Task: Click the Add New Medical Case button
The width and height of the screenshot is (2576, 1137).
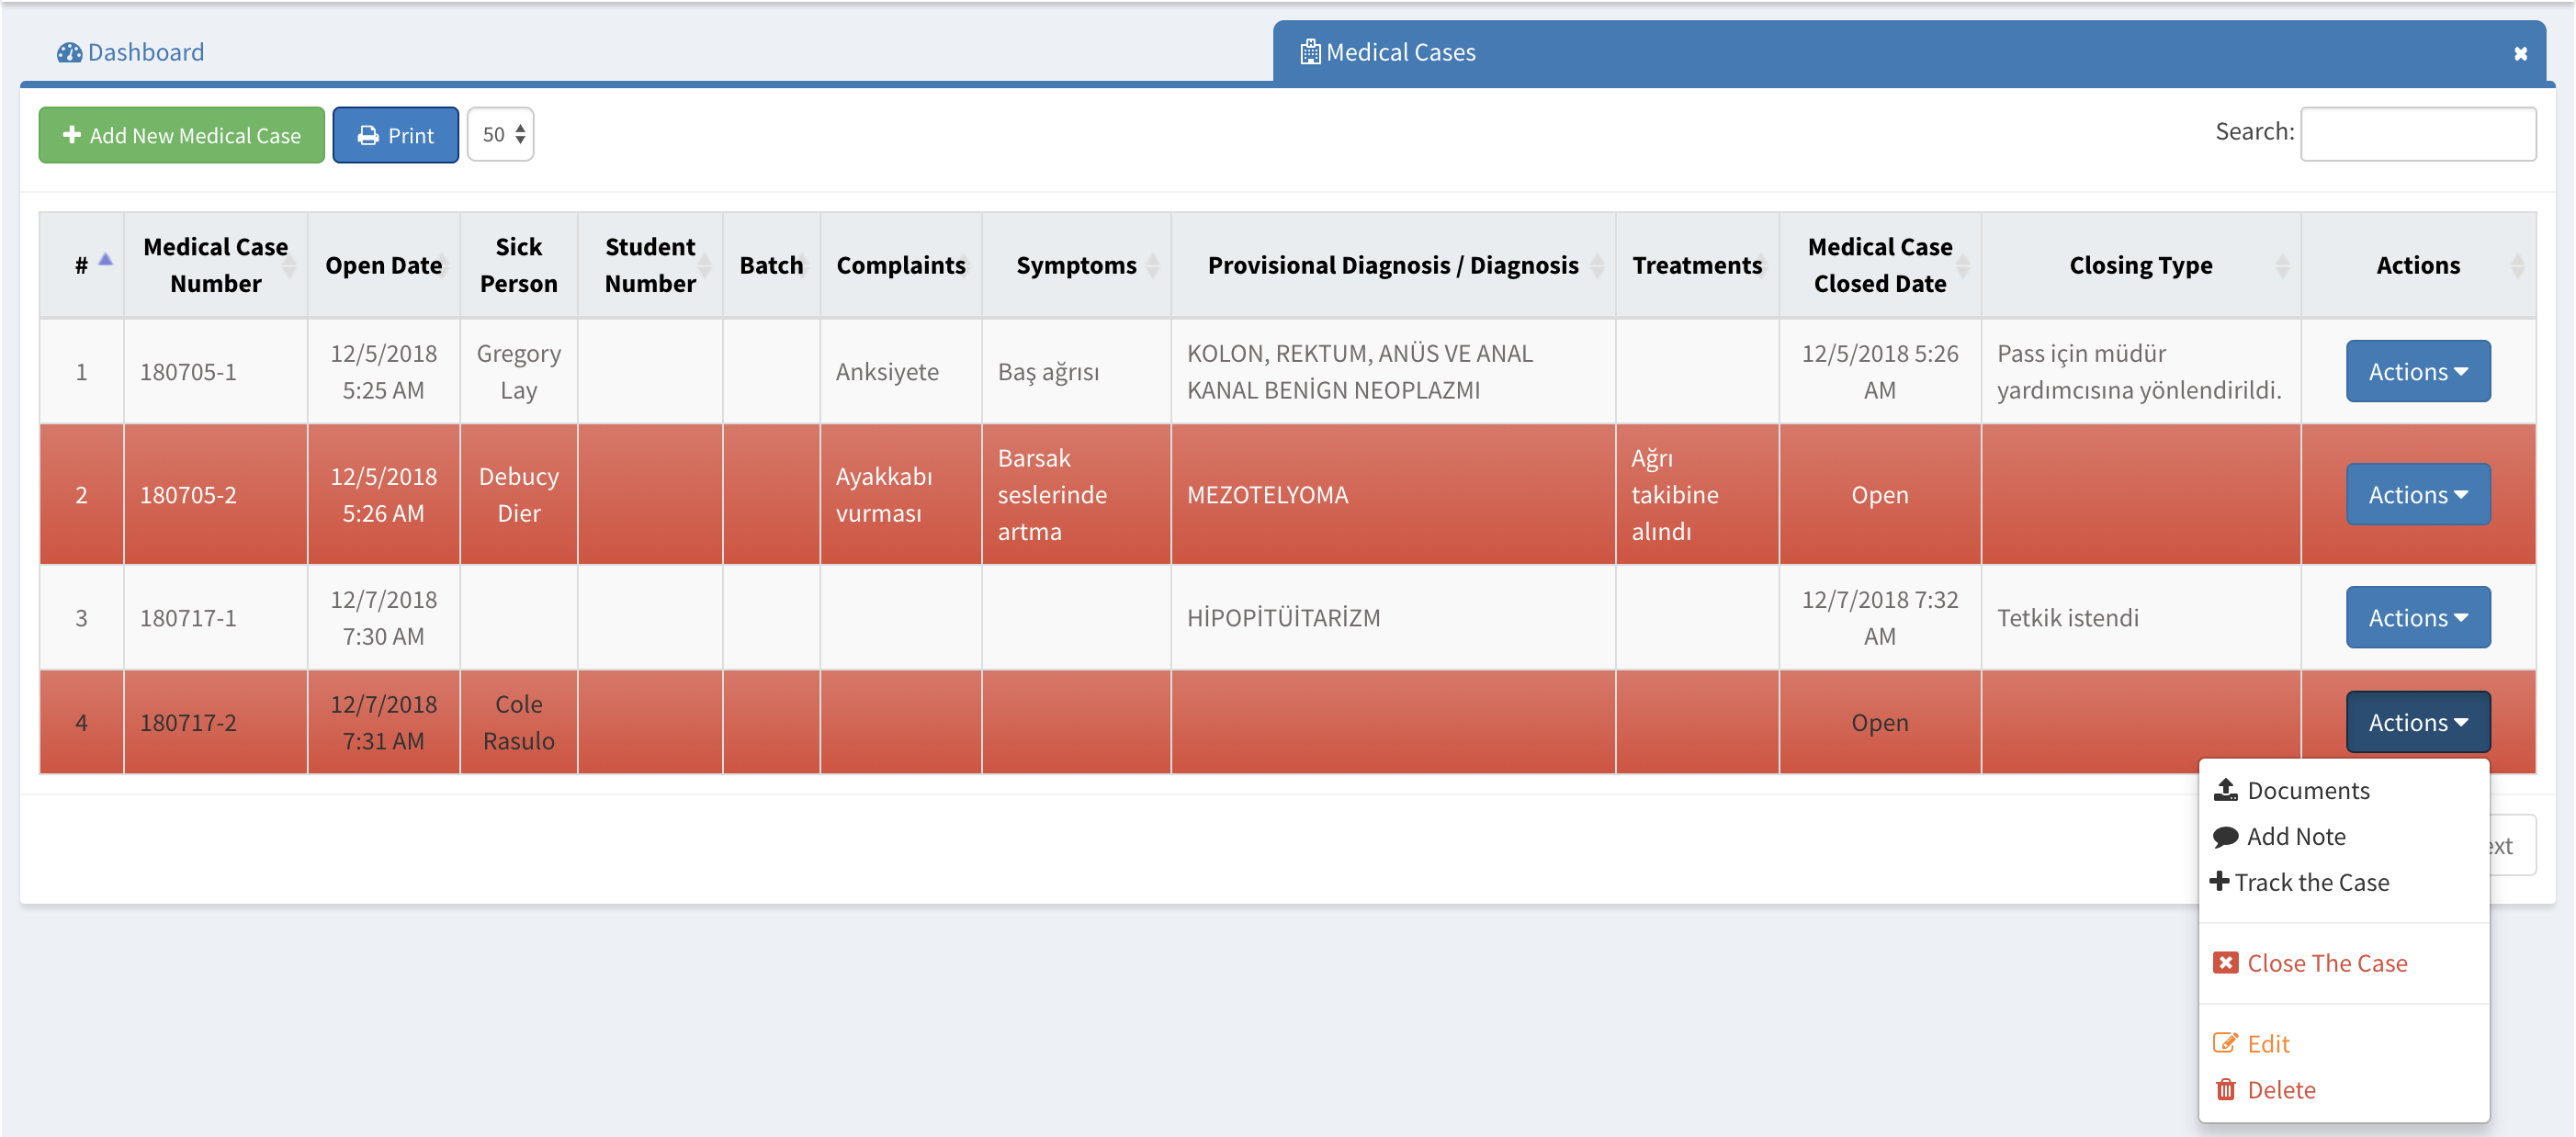Action: pyautogui.click(x=182, y=135)
